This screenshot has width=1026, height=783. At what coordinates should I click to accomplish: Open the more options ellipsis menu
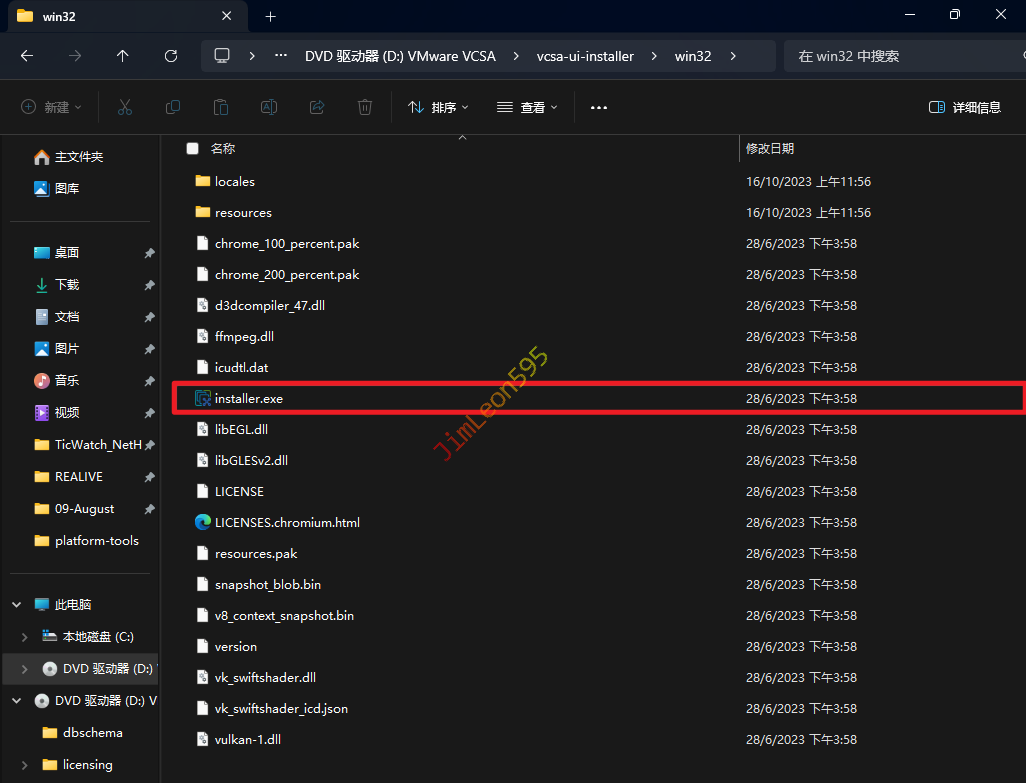click(599, 107)
